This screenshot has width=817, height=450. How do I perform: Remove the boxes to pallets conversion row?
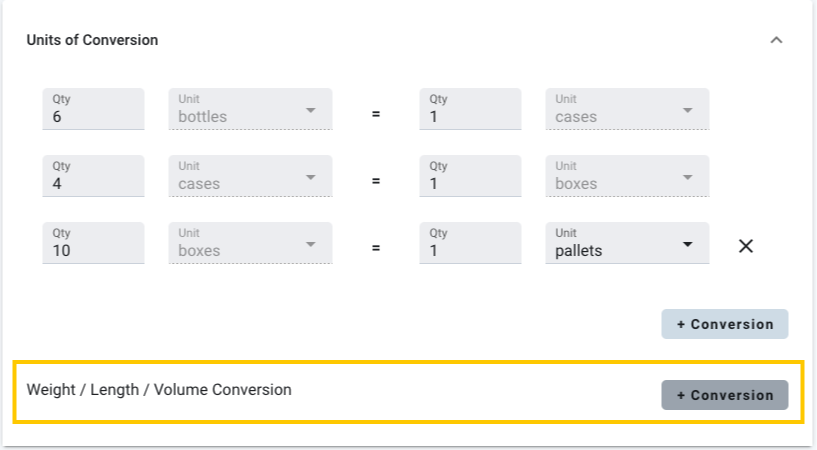pos(745,246)
